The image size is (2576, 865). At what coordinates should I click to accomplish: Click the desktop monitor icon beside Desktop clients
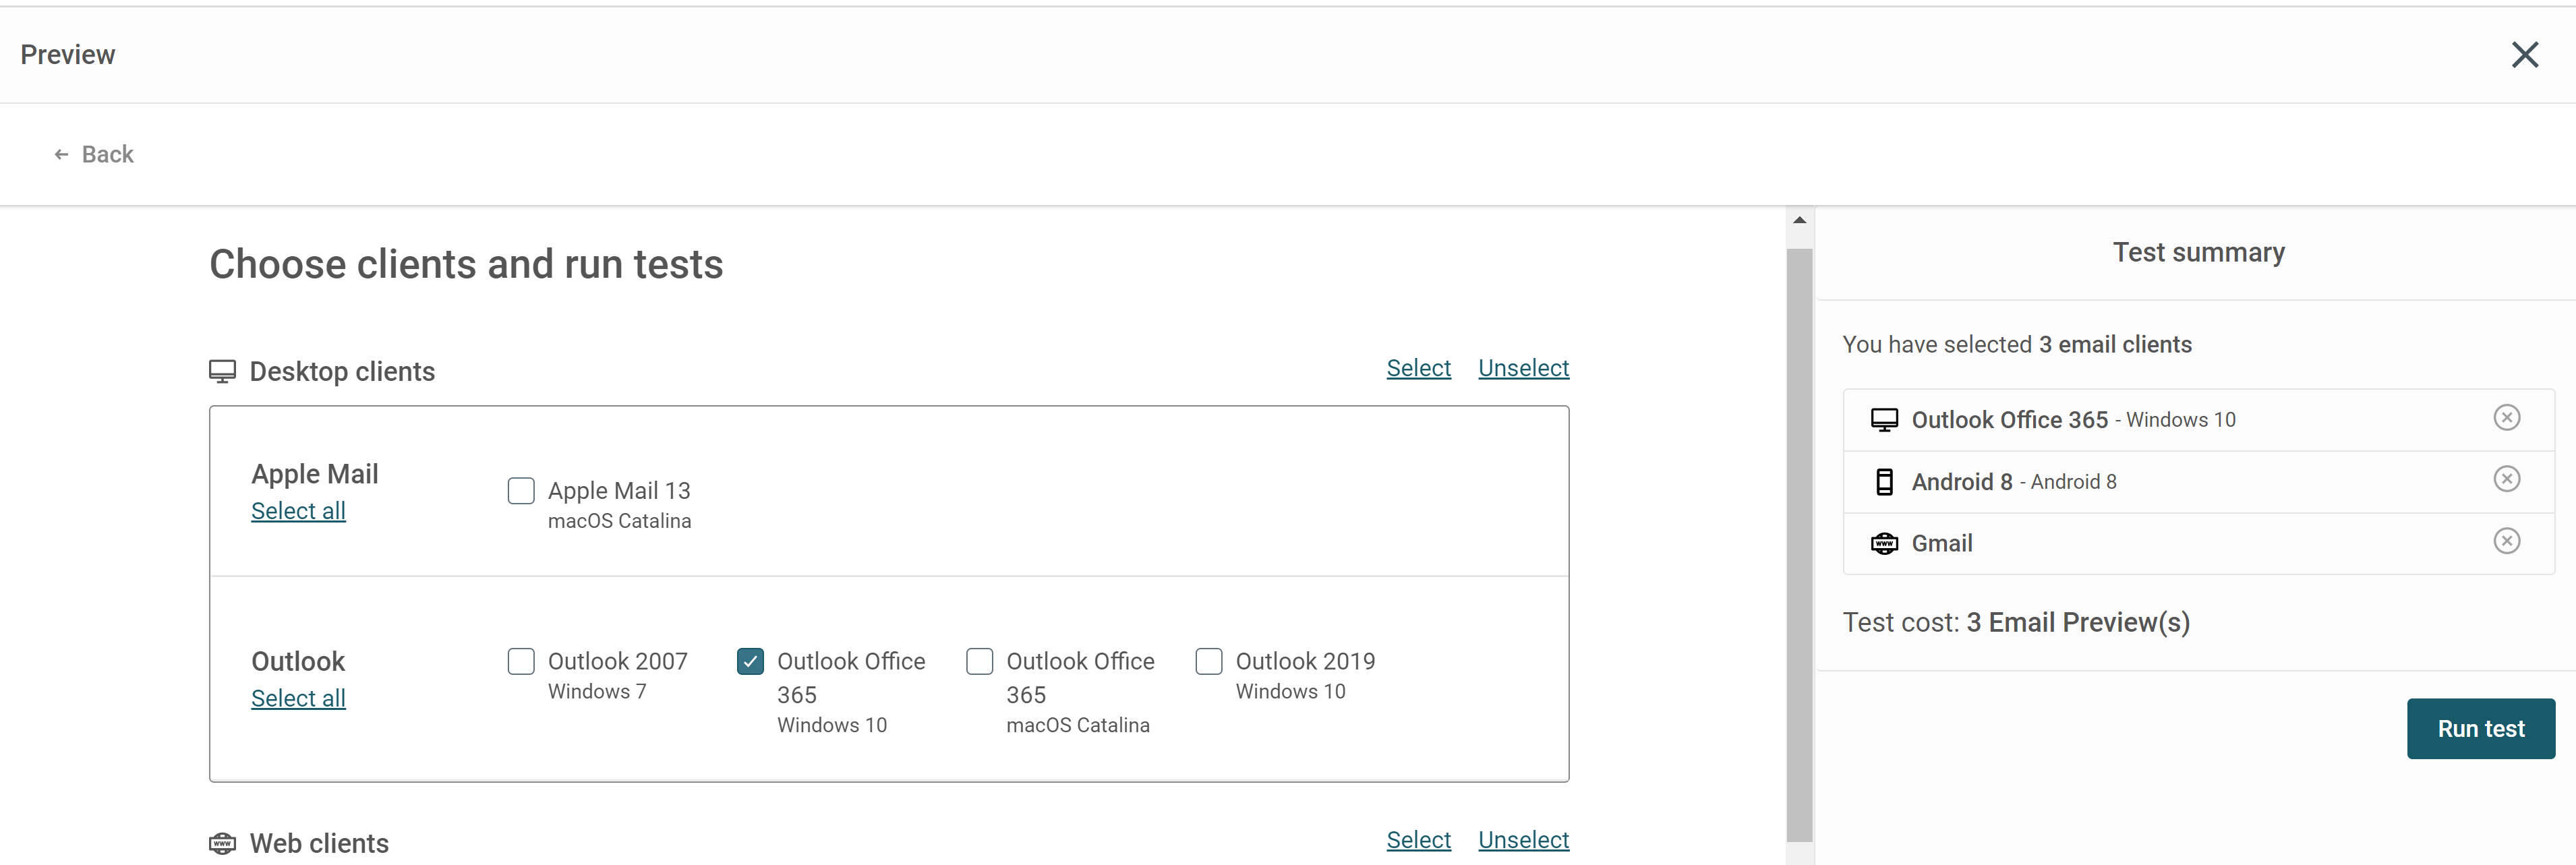point(222,372)
